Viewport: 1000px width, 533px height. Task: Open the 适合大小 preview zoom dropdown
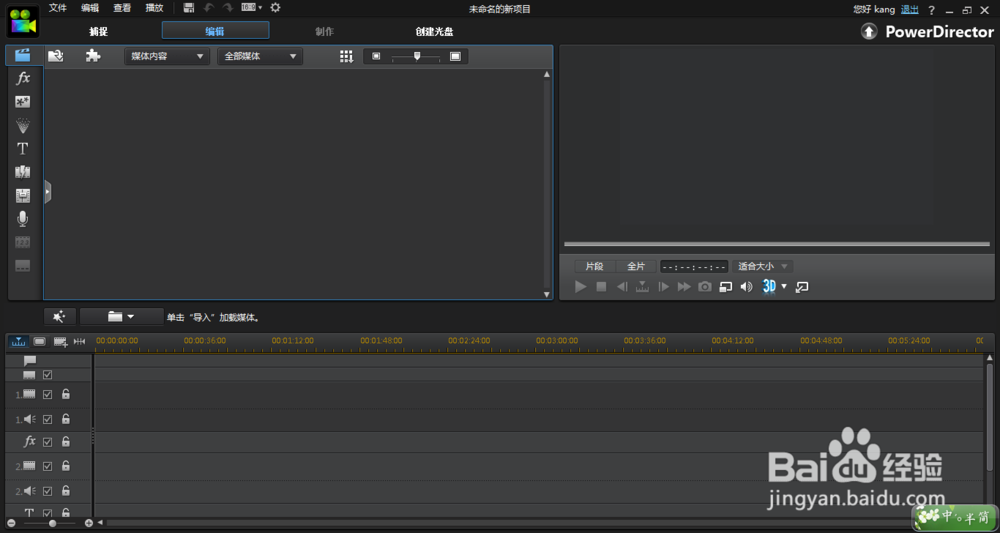pos(762,266)
